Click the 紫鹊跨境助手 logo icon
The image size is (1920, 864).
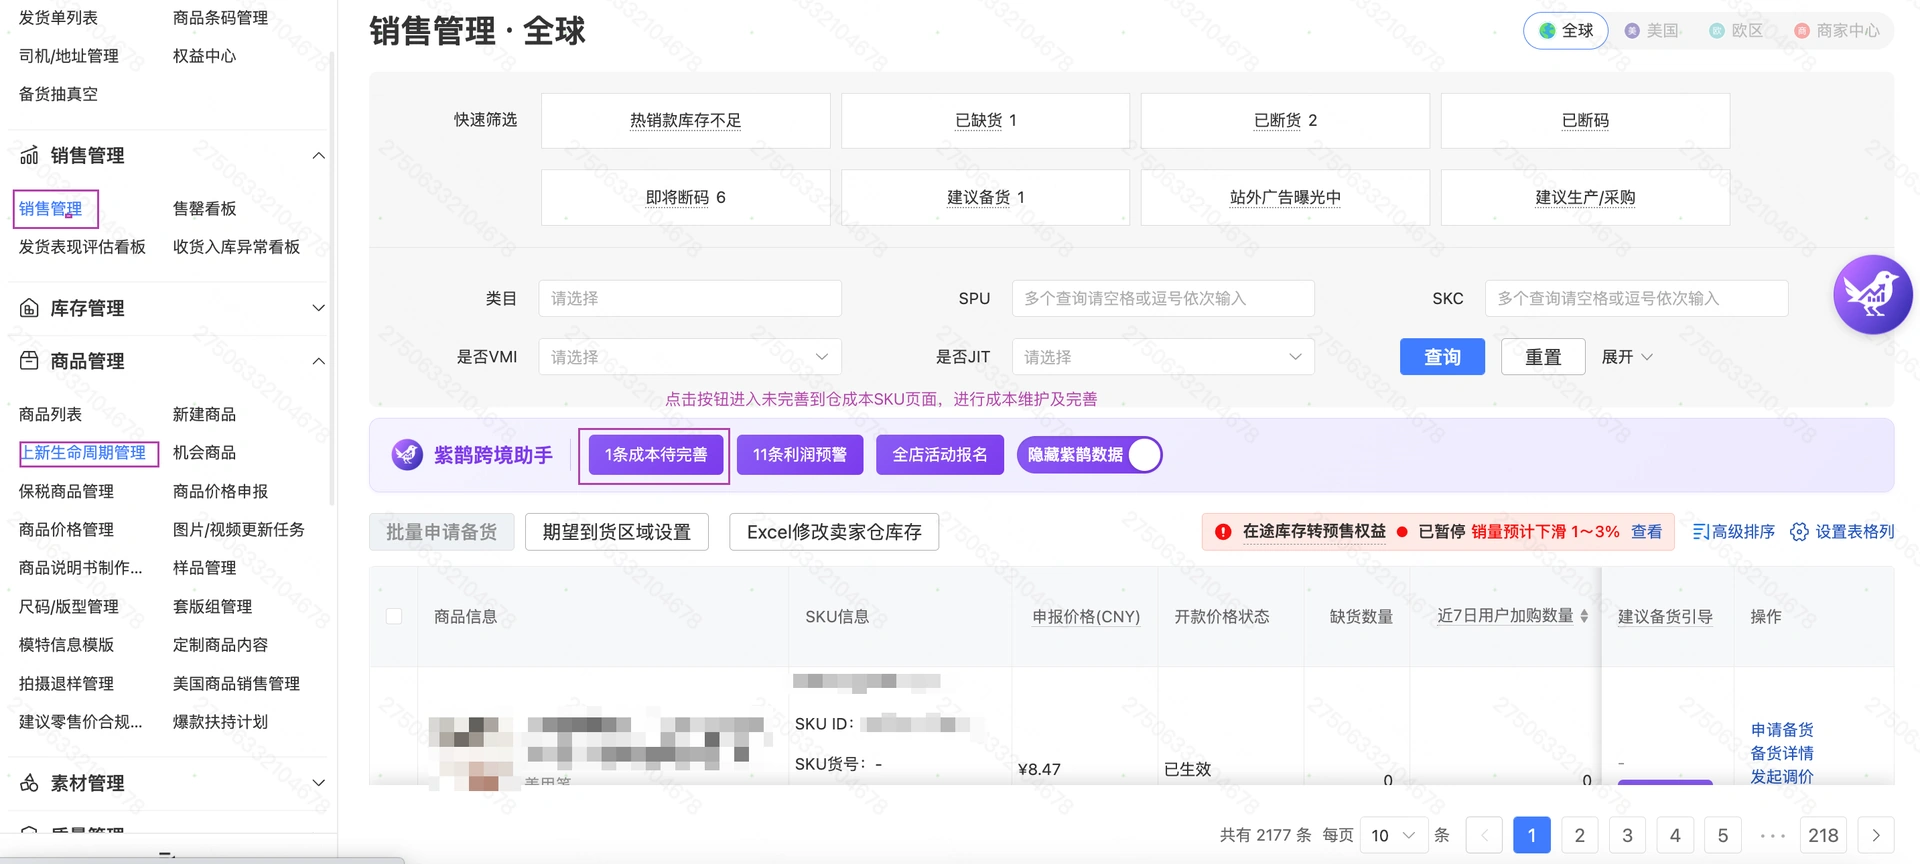(x=407, y=455)
